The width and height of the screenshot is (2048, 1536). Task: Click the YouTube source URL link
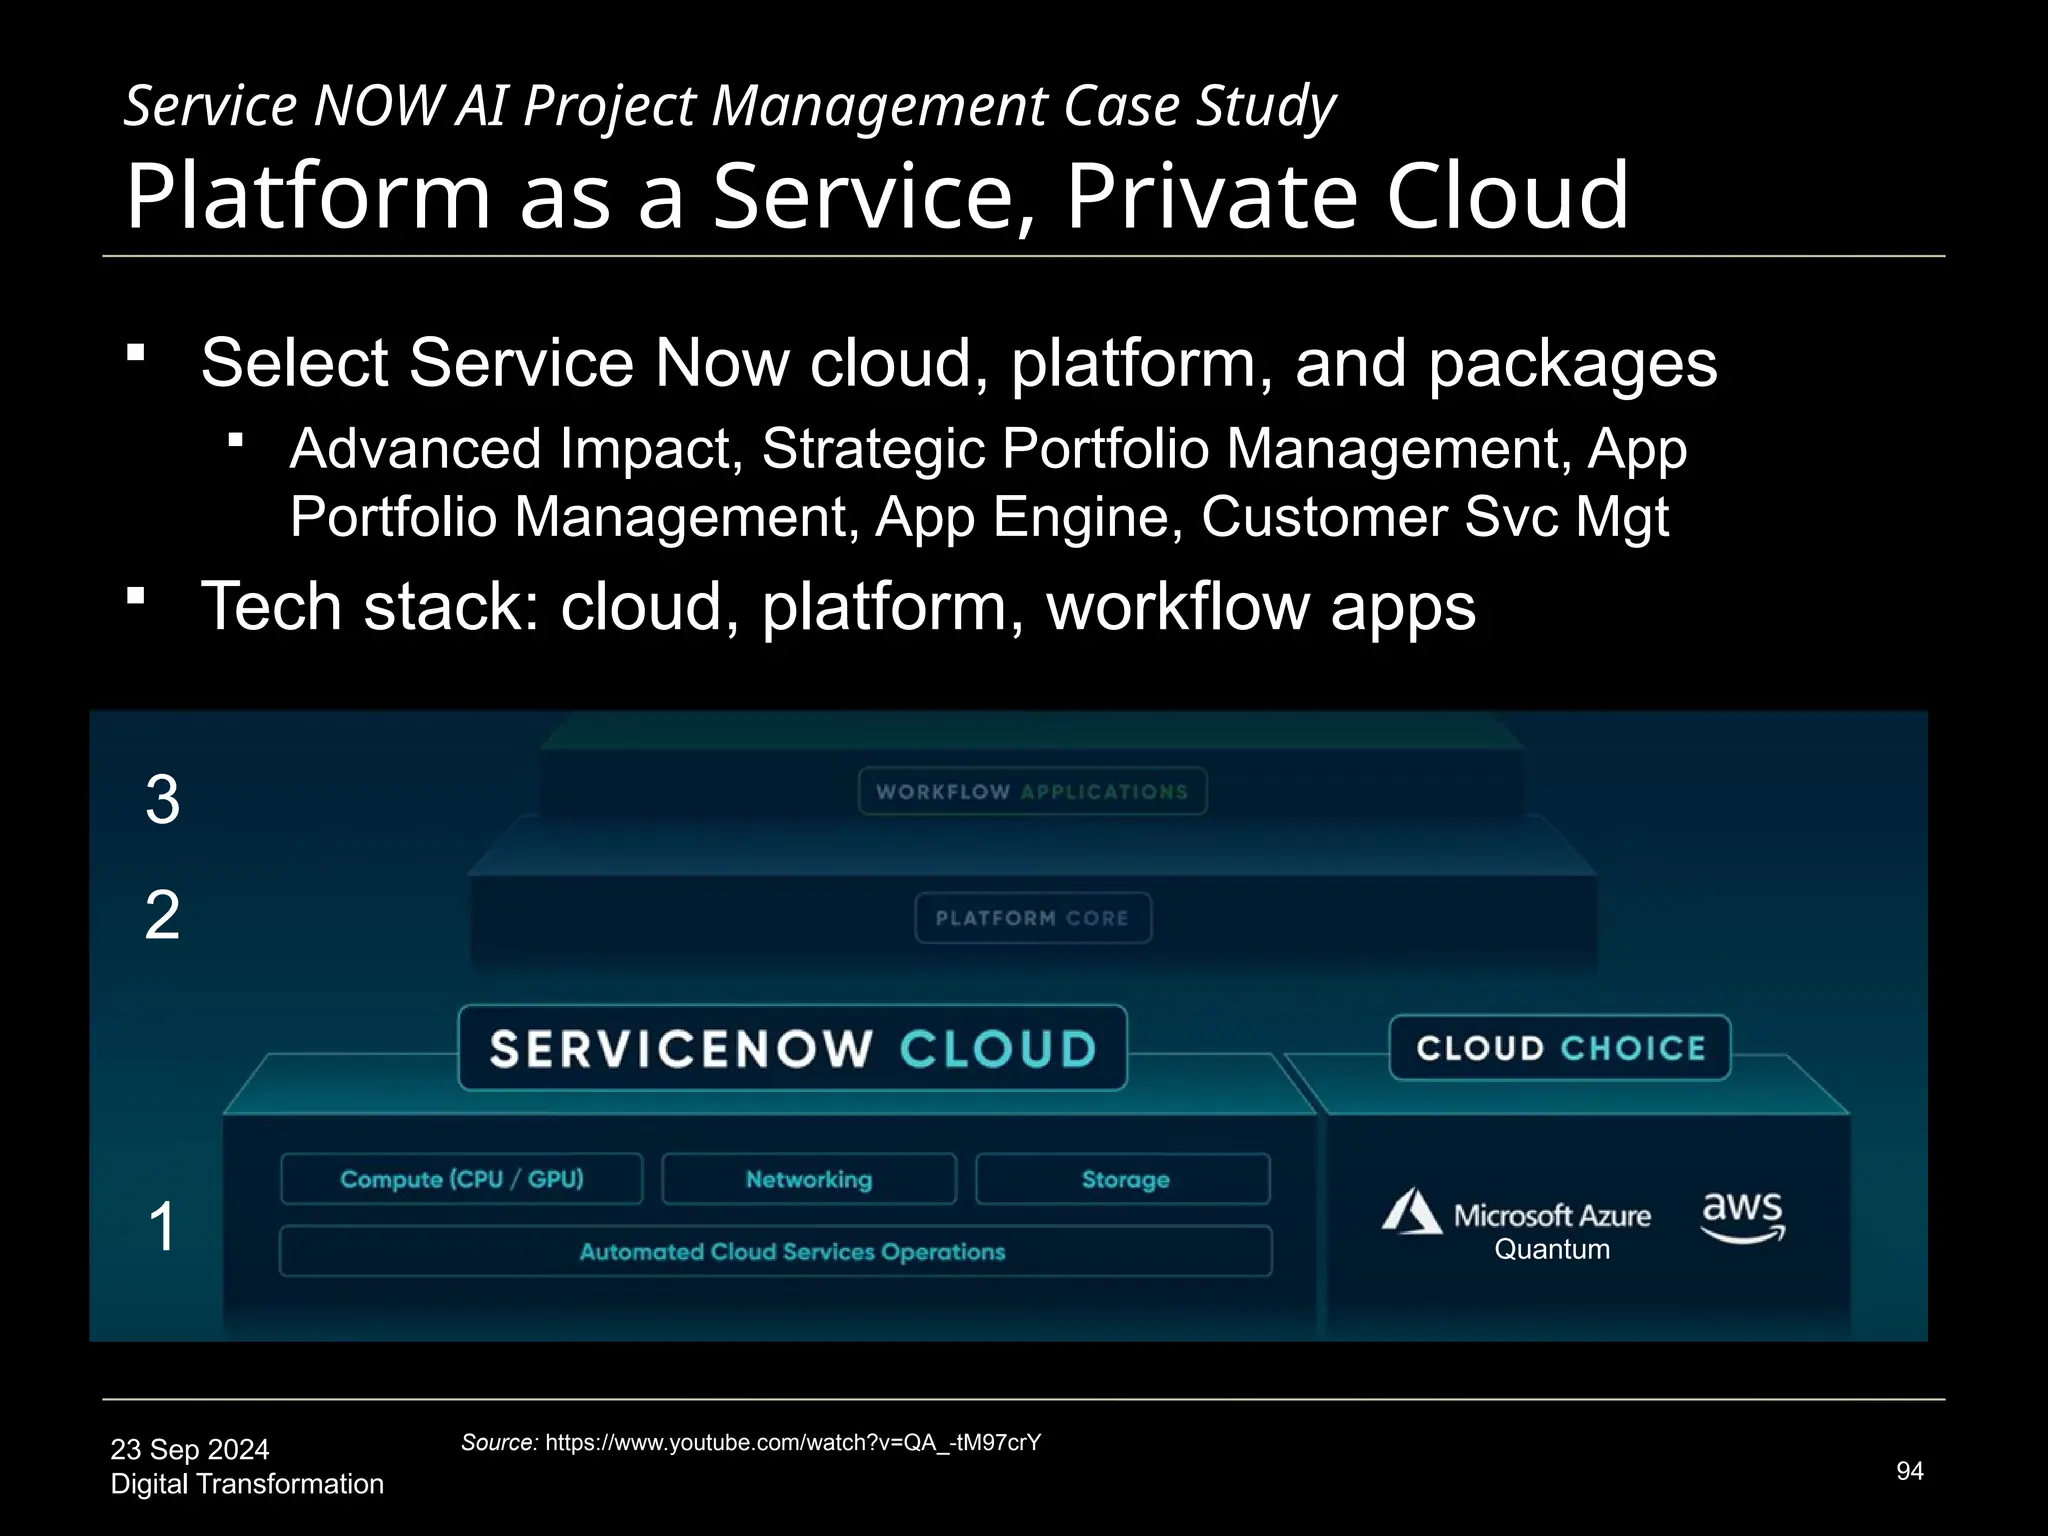point(793,1442)
